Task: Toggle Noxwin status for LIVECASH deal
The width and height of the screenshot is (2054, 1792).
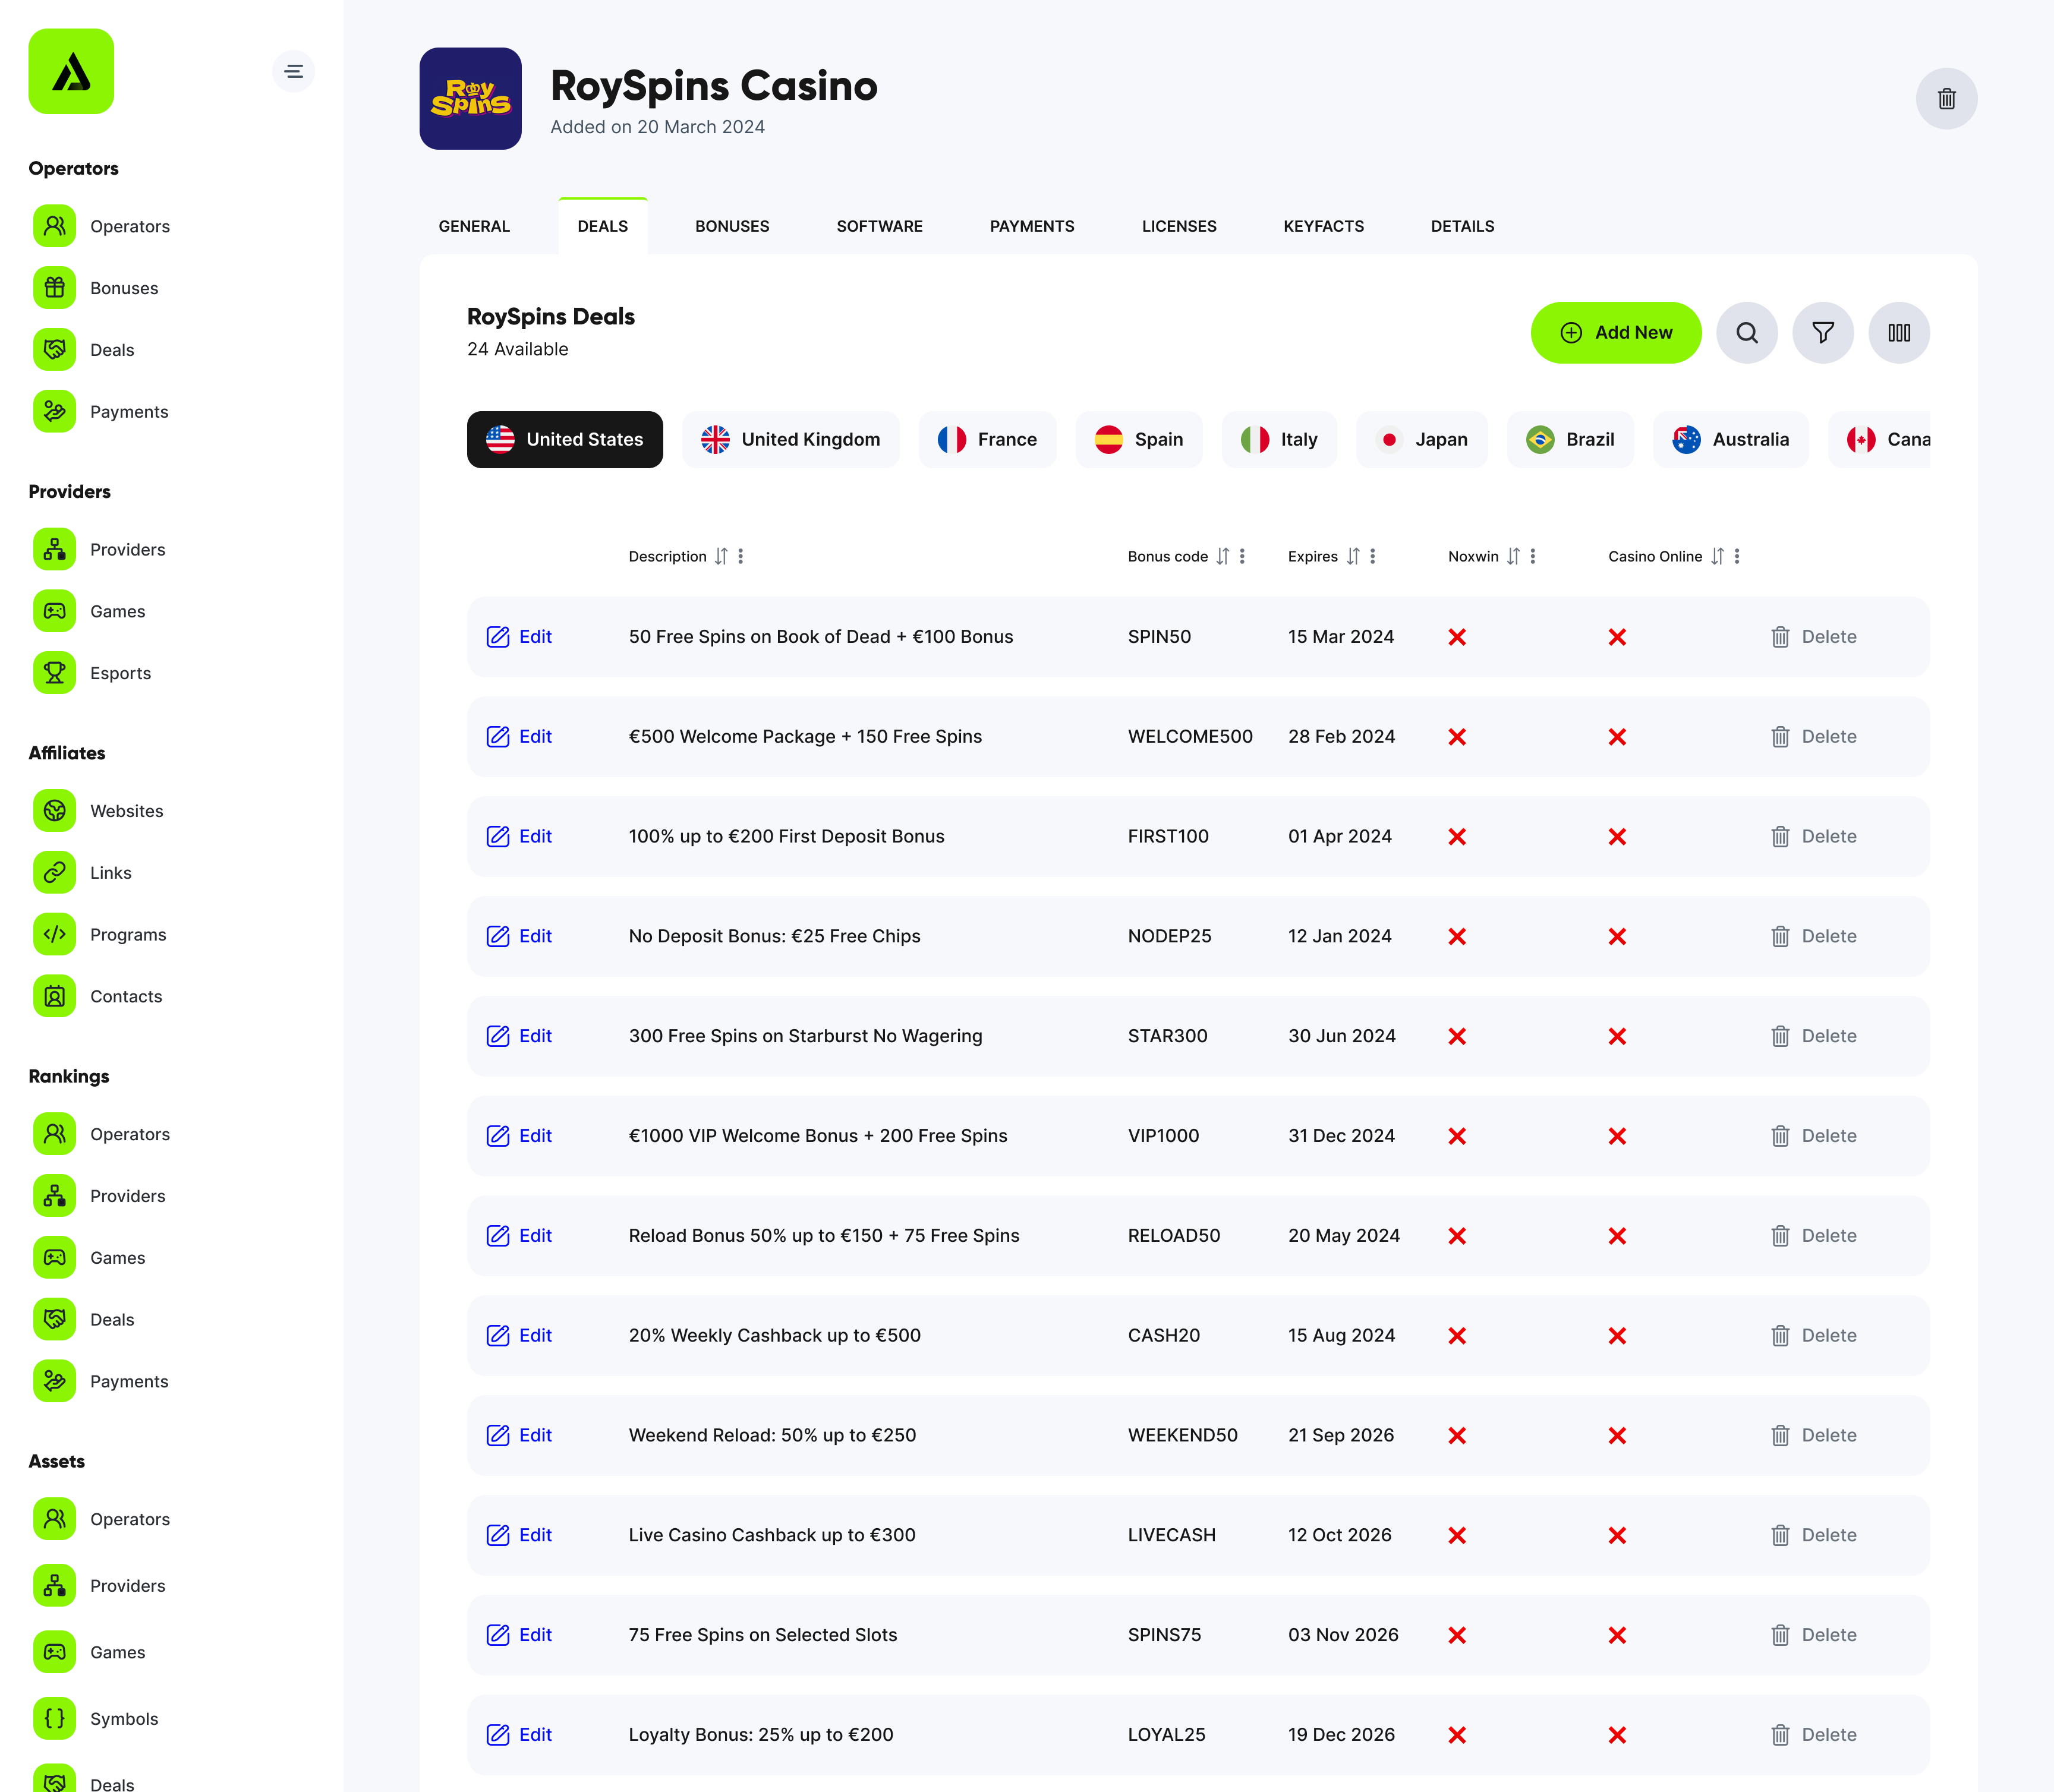Action: pos(1457,1536)
